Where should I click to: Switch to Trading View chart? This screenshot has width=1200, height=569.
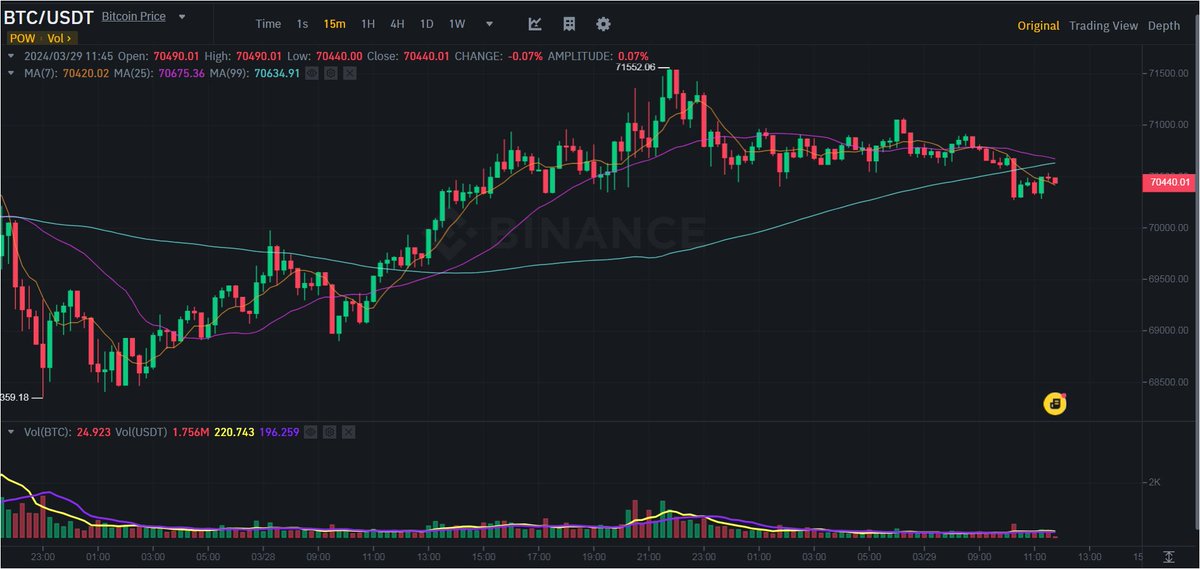[1103, 26]
